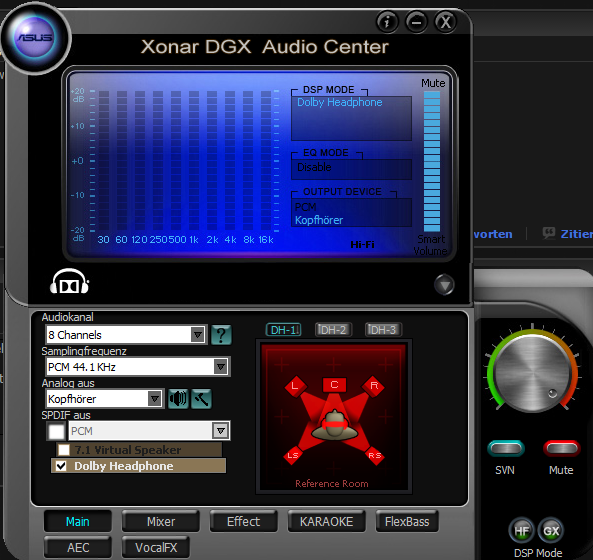The width and height of the screenshot is (593, 560).
Task: Click the Reference Room label
Action: coord(332,484)
